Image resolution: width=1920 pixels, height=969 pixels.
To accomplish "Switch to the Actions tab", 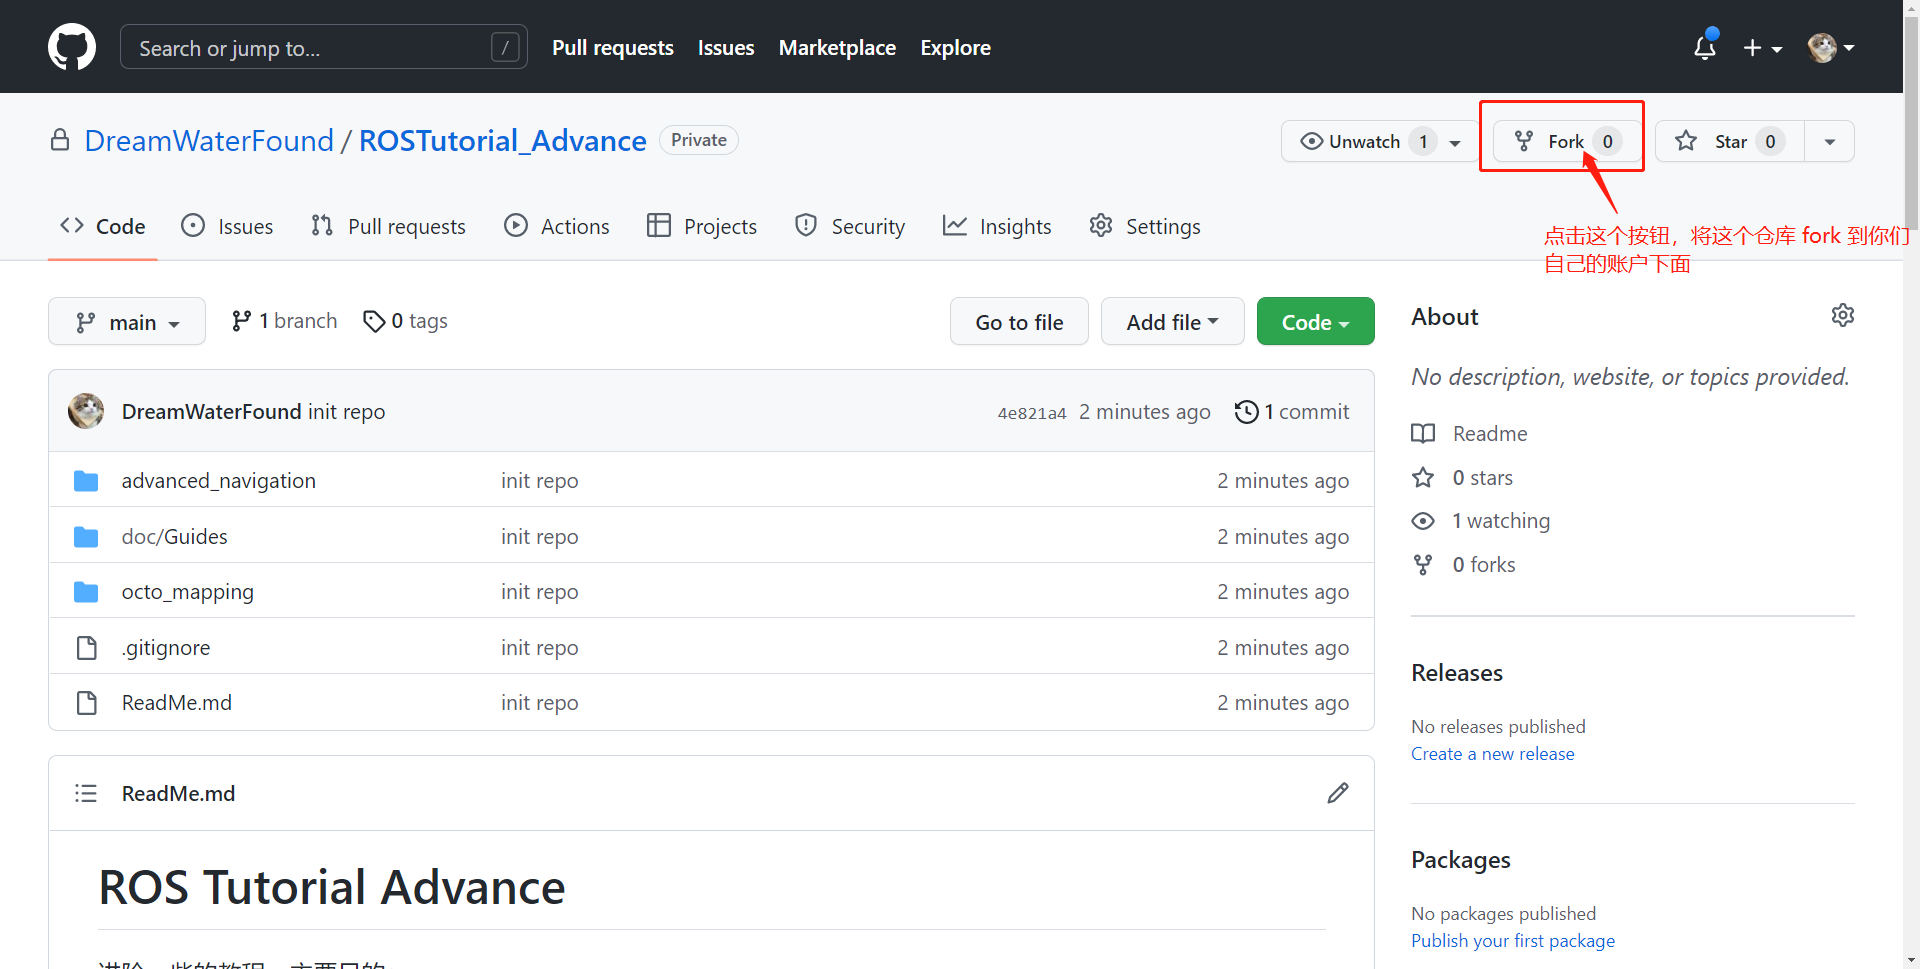I will 556,226.
